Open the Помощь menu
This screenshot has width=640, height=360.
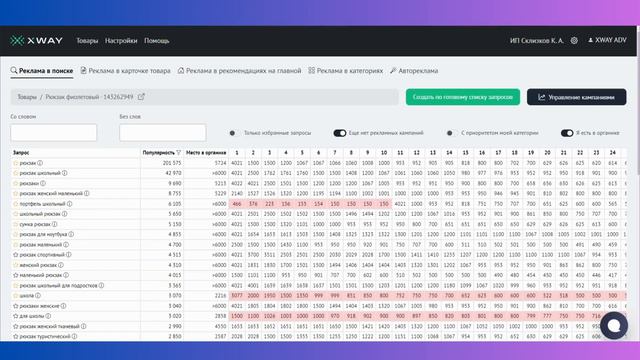point(156,41)
